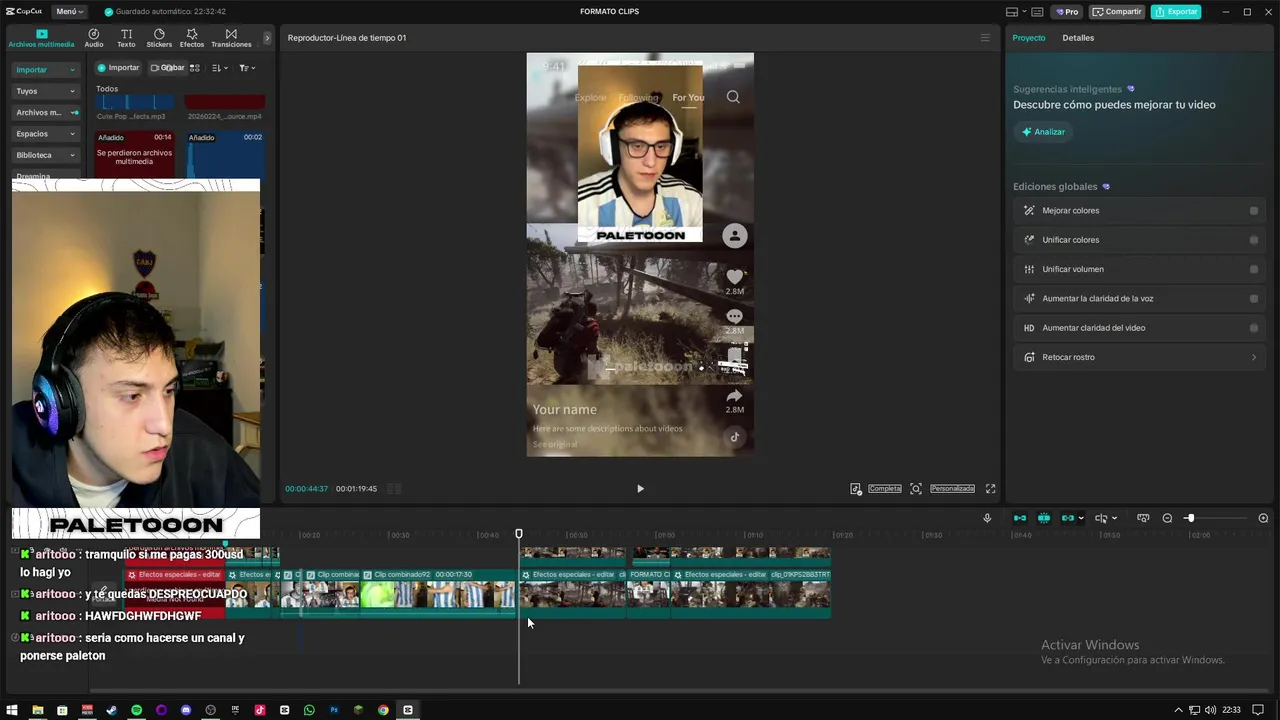Play the timeline preview
Screen dimensions: 1280x720
[x=640, y=489]
